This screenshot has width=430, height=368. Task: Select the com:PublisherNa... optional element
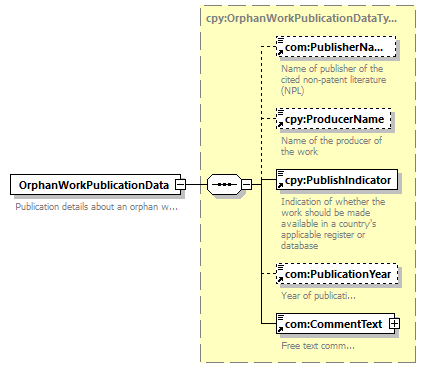pos(336,47)
